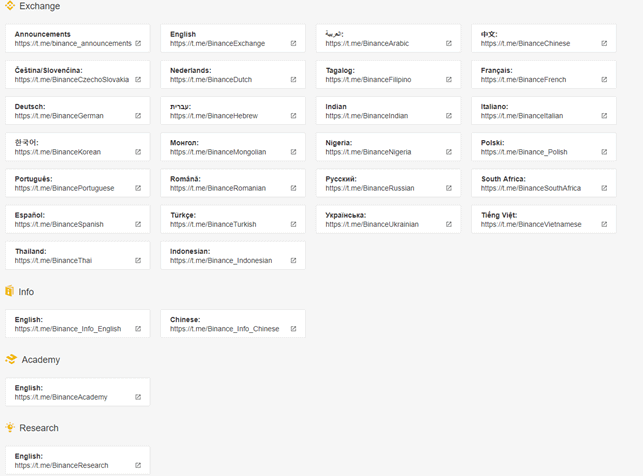
Task: Open external link icon for BinanceThai
Action: tap(138, 261)
